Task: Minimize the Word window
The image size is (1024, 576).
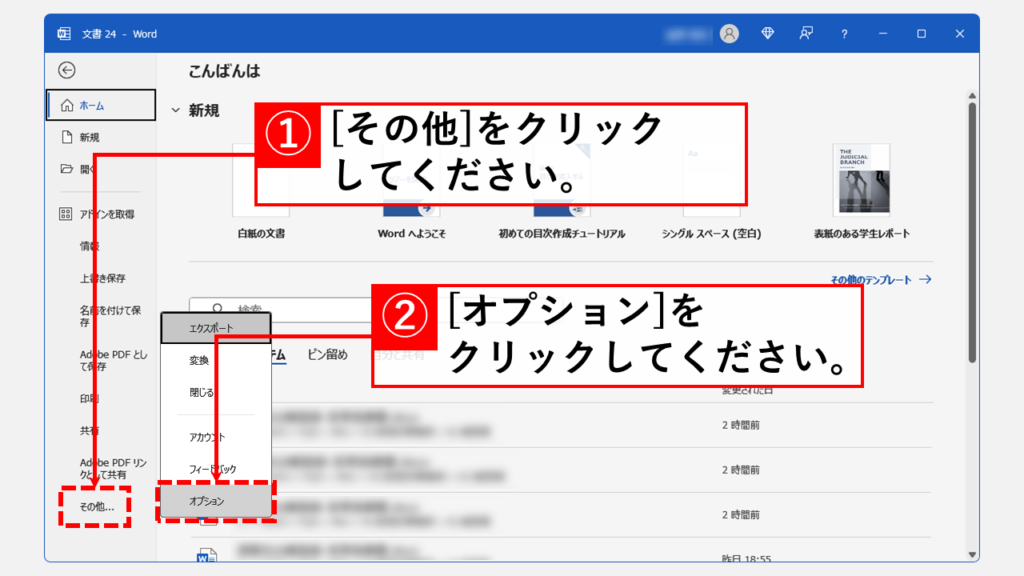Action: coord(883,33)
